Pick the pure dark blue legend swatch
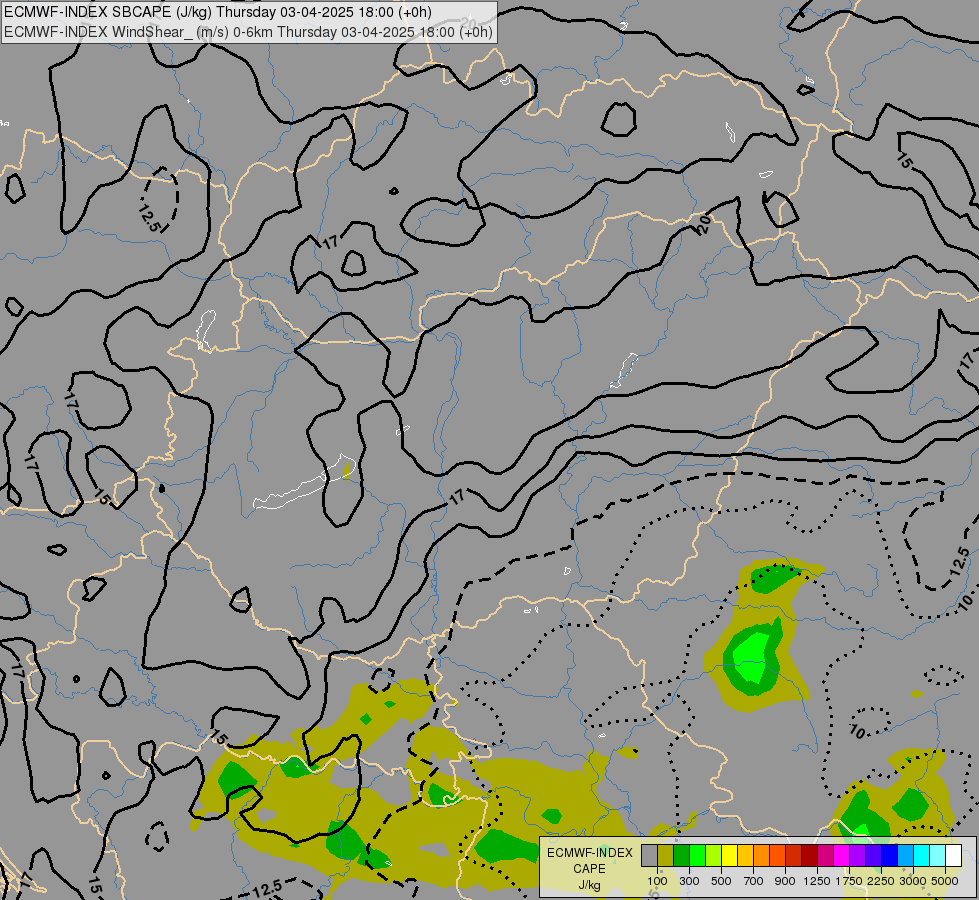This screenshot has height=900, width=979. [889, 856]
